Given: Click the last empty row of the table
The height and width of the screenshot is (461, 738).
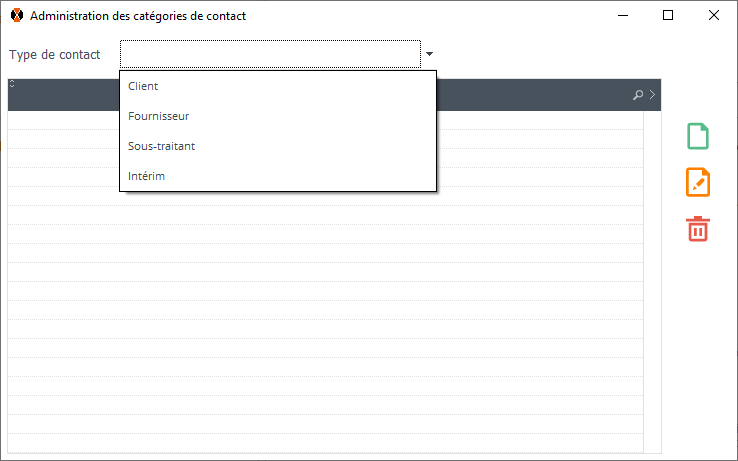Looking at the screenshot, I should tap(325, 442).
